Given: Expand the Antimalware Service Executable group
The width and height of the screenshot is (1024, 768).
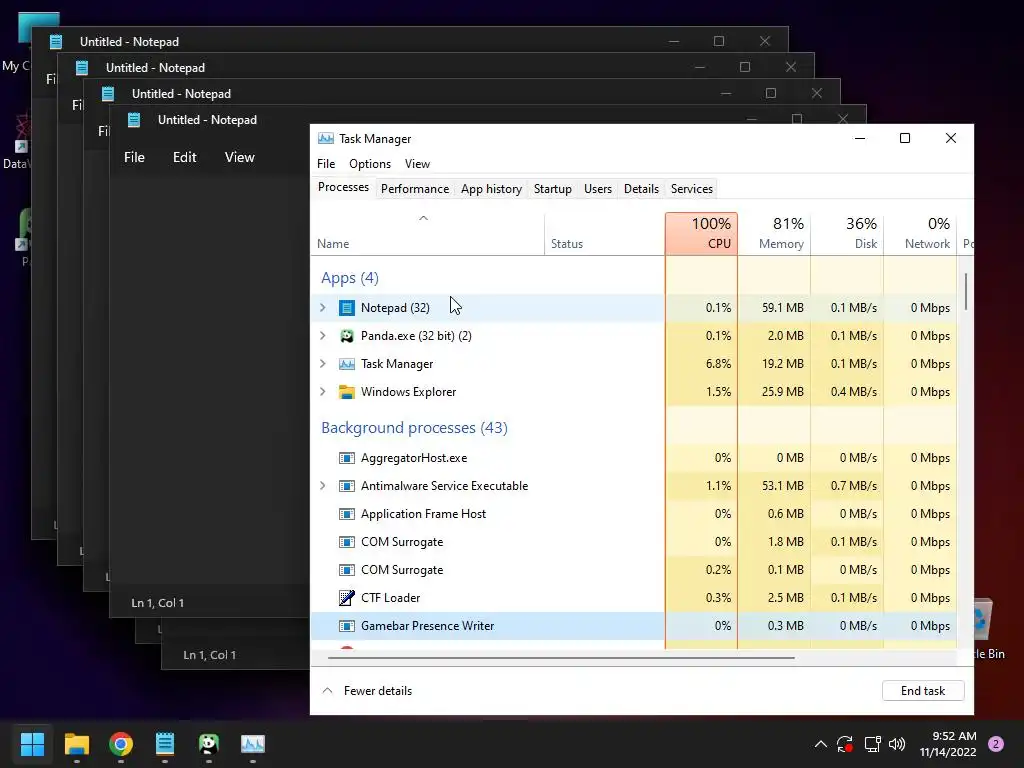Looking at the screenshot, I should [323, 486].
